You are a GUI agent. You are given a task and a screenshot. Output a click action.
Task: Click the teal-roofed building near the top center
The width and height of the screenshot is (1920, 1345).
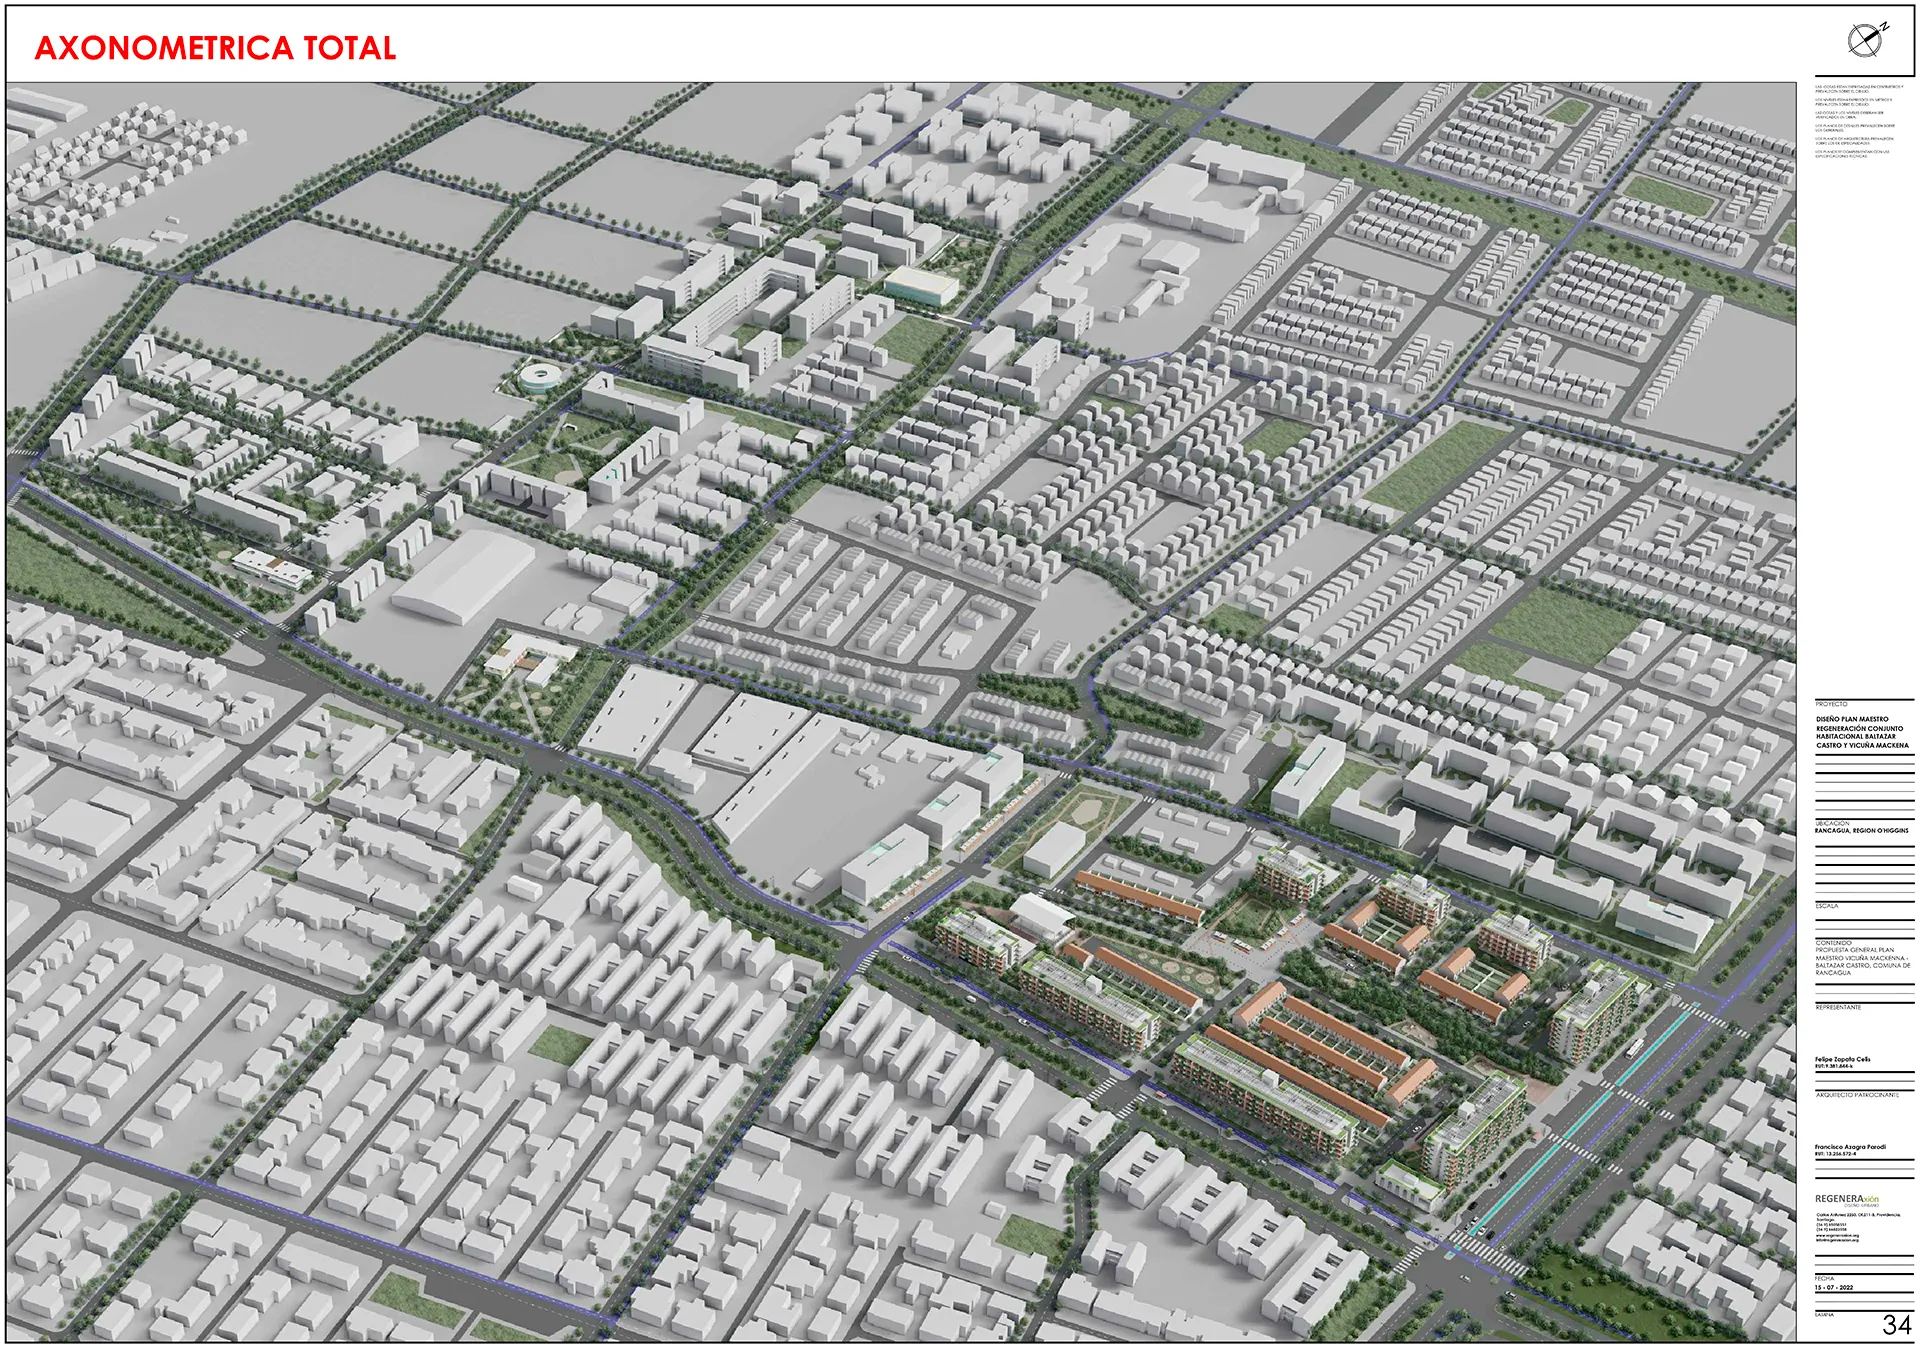(920, 285)
